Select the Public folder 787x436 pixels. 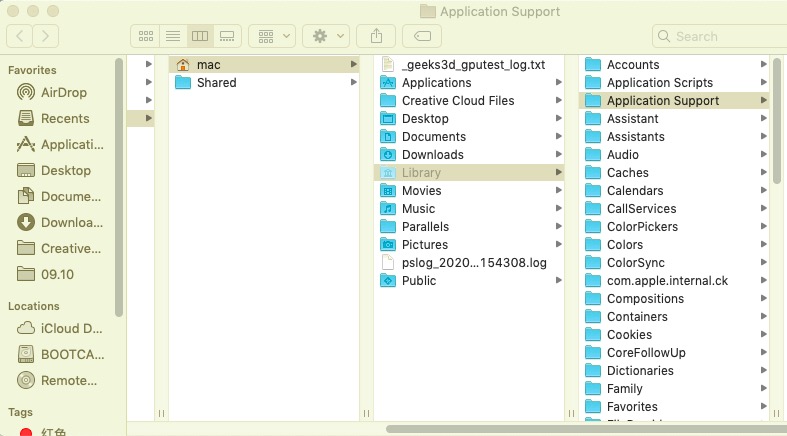[469, 281]
